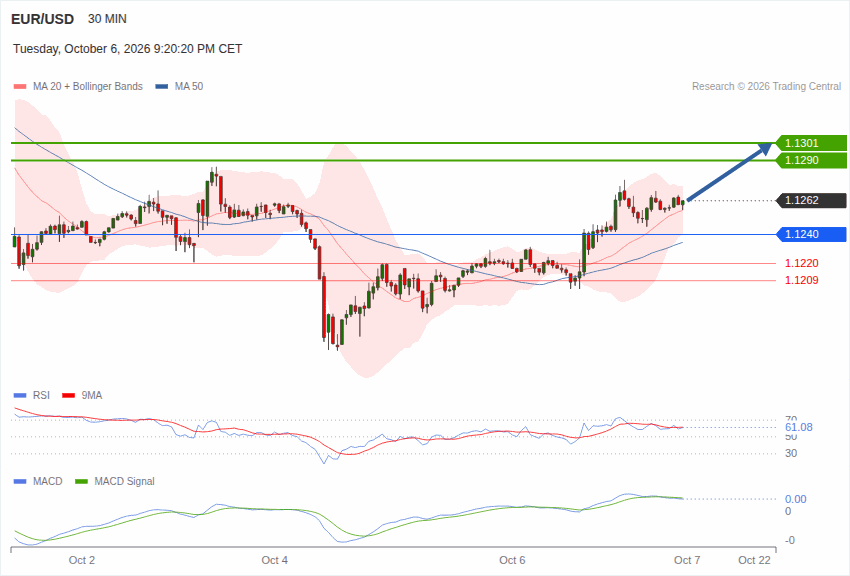Click the 30 MIN timeframe label
The image size is (850, 576).
tap(107, 19)
